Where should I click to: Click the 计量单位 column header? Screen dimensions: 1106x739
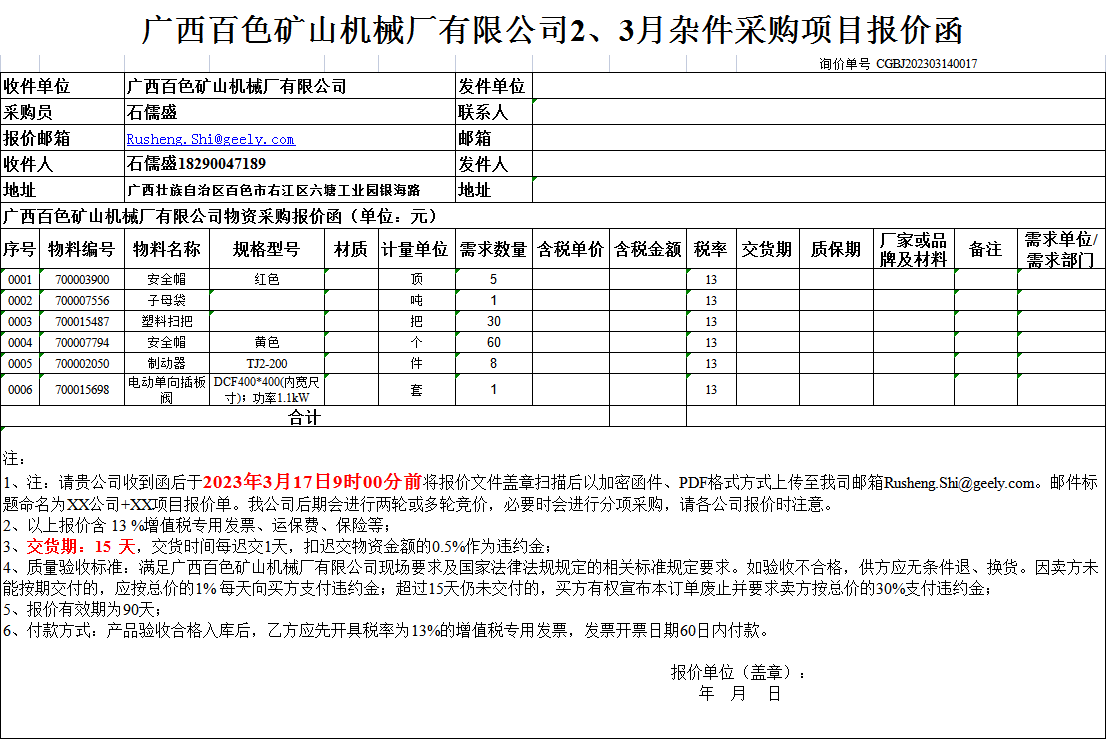pyautogui.click(x=416, y=249)
